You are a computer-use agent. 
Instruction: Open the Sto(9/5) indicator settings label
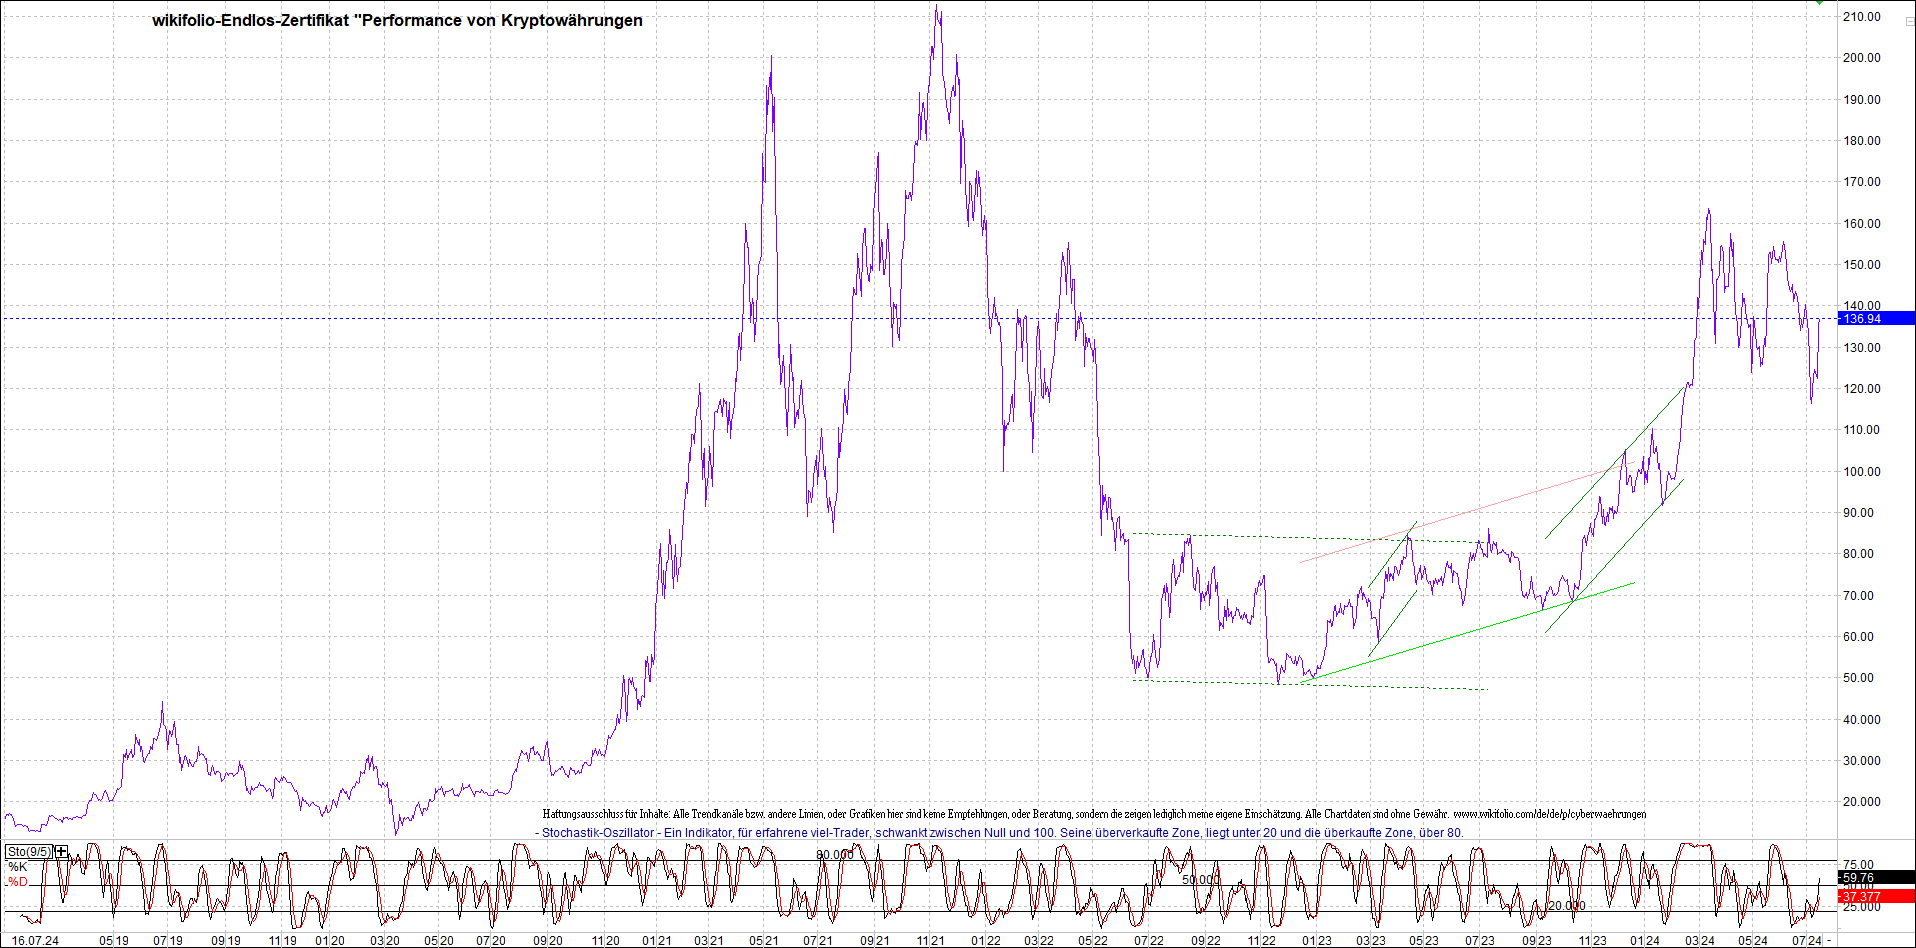pos(30,851)
